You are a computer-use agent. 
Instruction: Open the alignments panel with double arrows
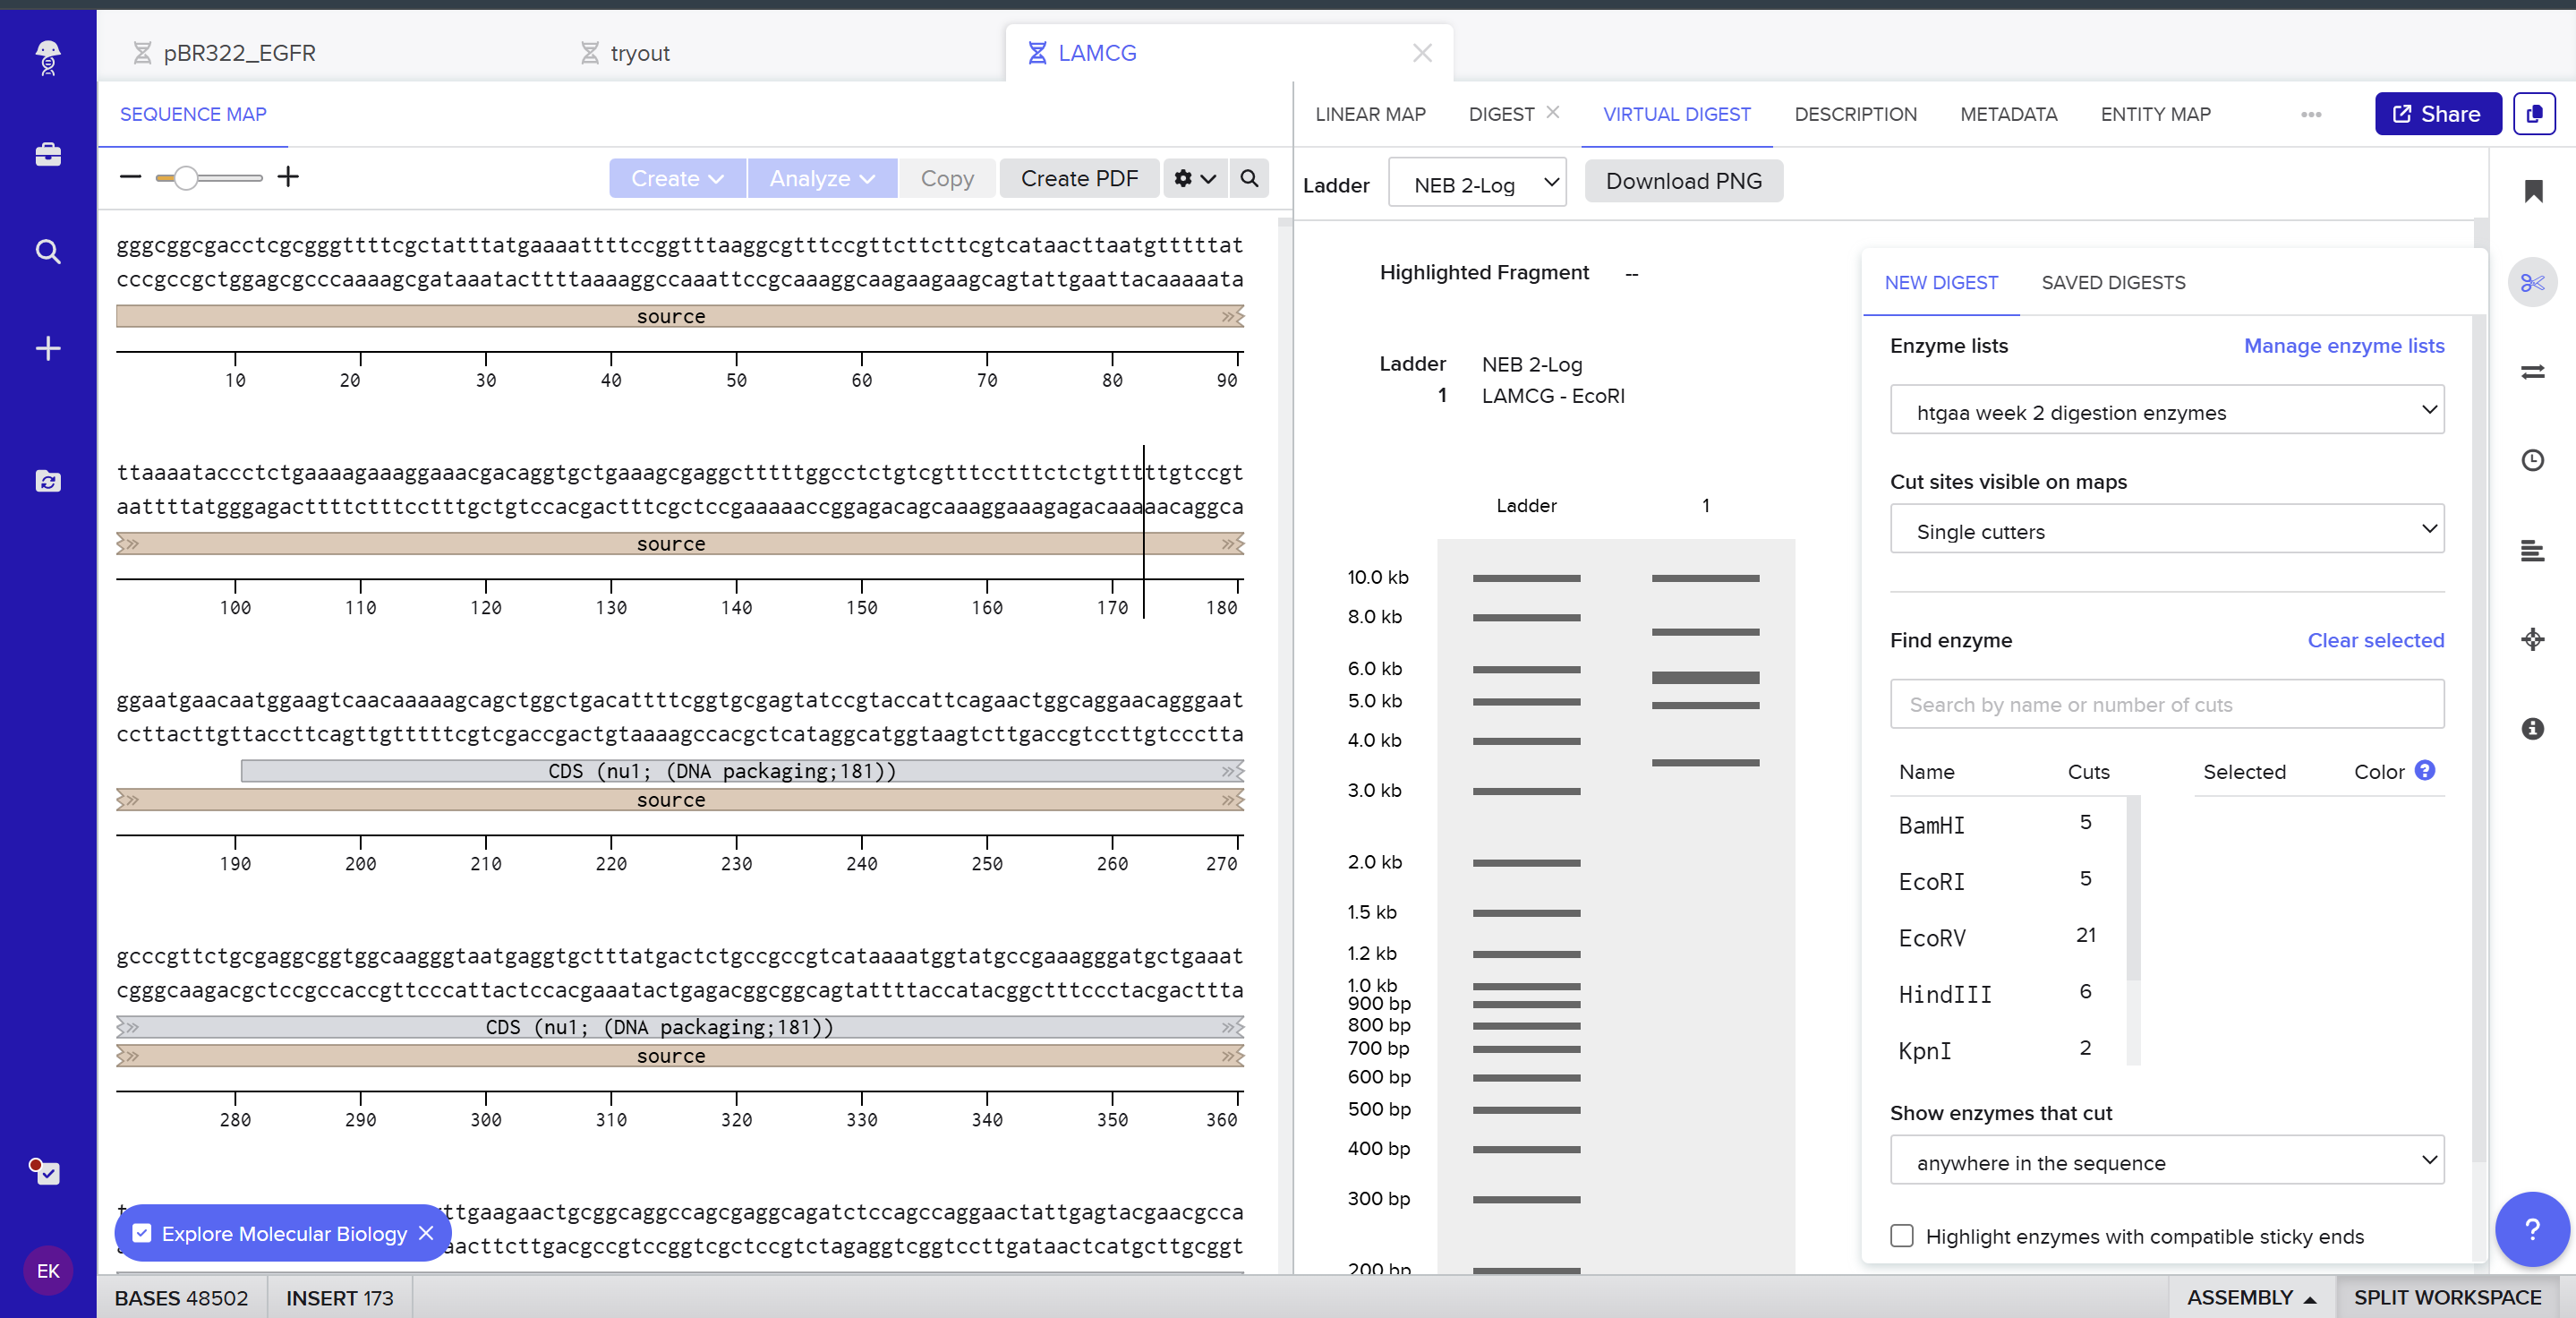(x=2534, y=372)
